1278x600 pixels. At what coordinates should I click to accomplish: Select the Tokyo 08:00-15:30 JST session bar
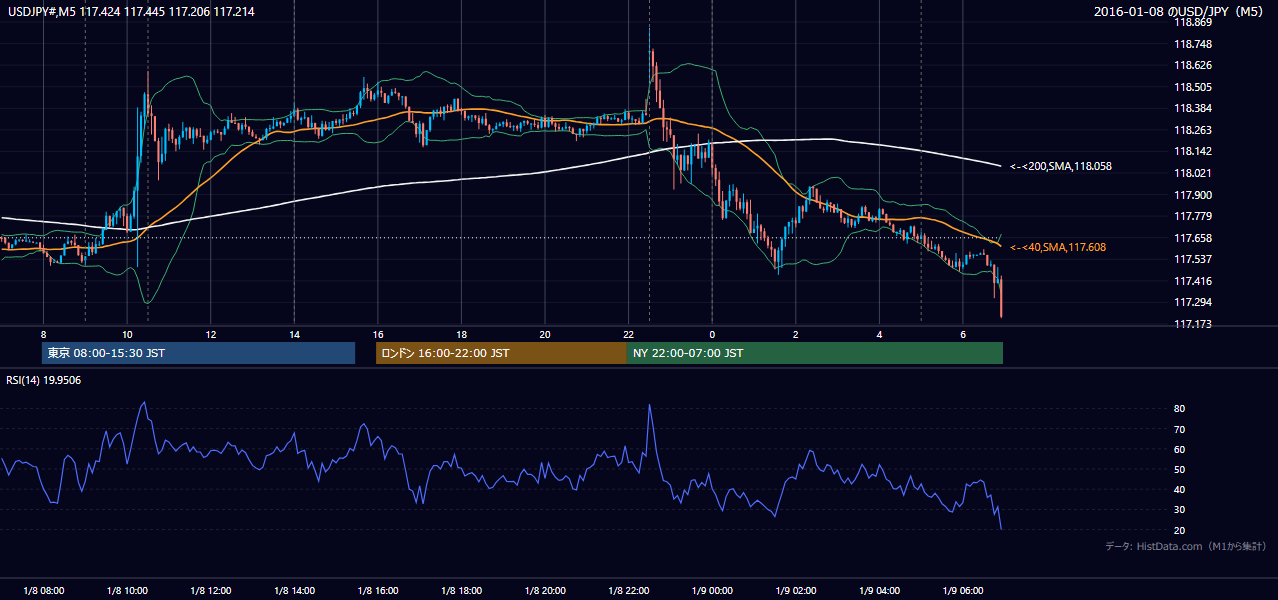[x=199, y=353]
